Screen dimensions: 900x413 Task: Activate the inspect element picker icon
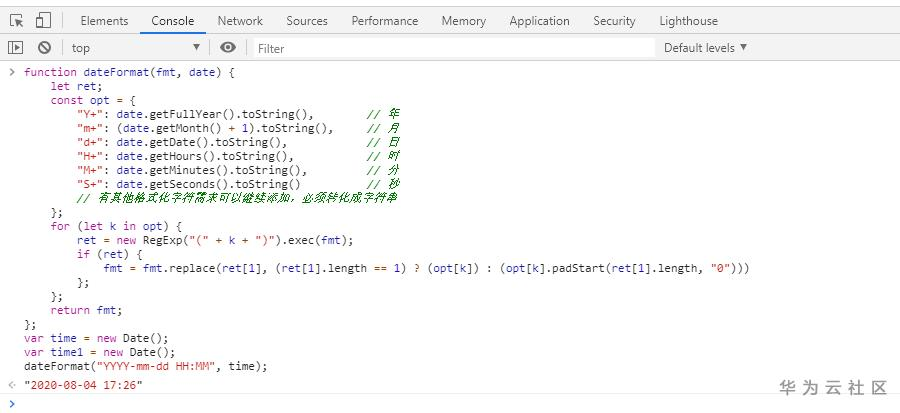(17, 20)
